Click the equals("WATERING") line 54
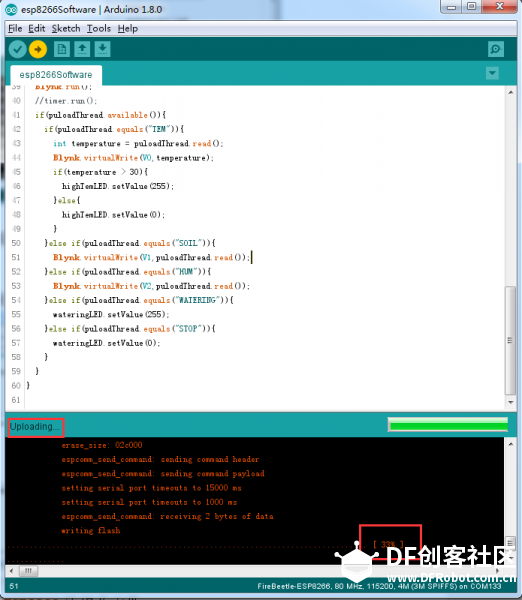The width and height of the screenshot is (522, 600). coord(139,300)
